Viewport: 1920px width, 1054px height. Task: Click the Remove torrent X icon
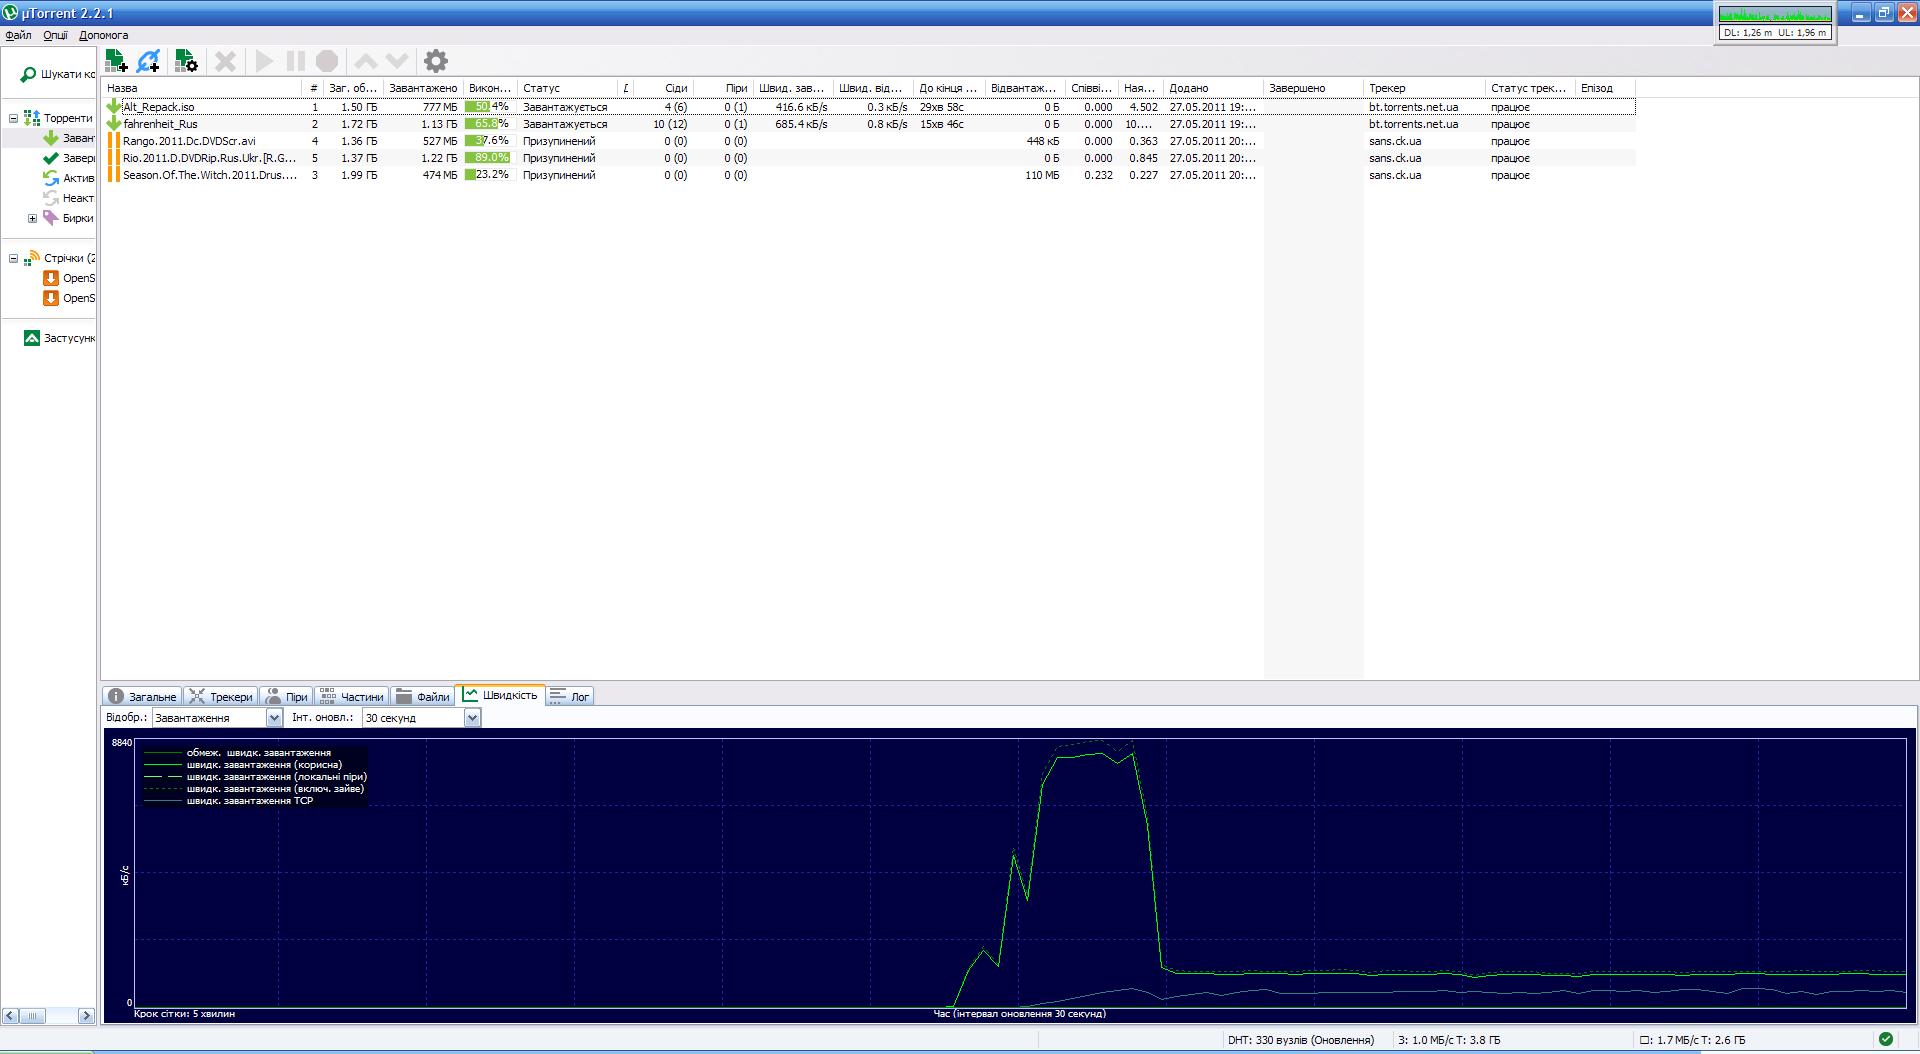coord(226,61)
